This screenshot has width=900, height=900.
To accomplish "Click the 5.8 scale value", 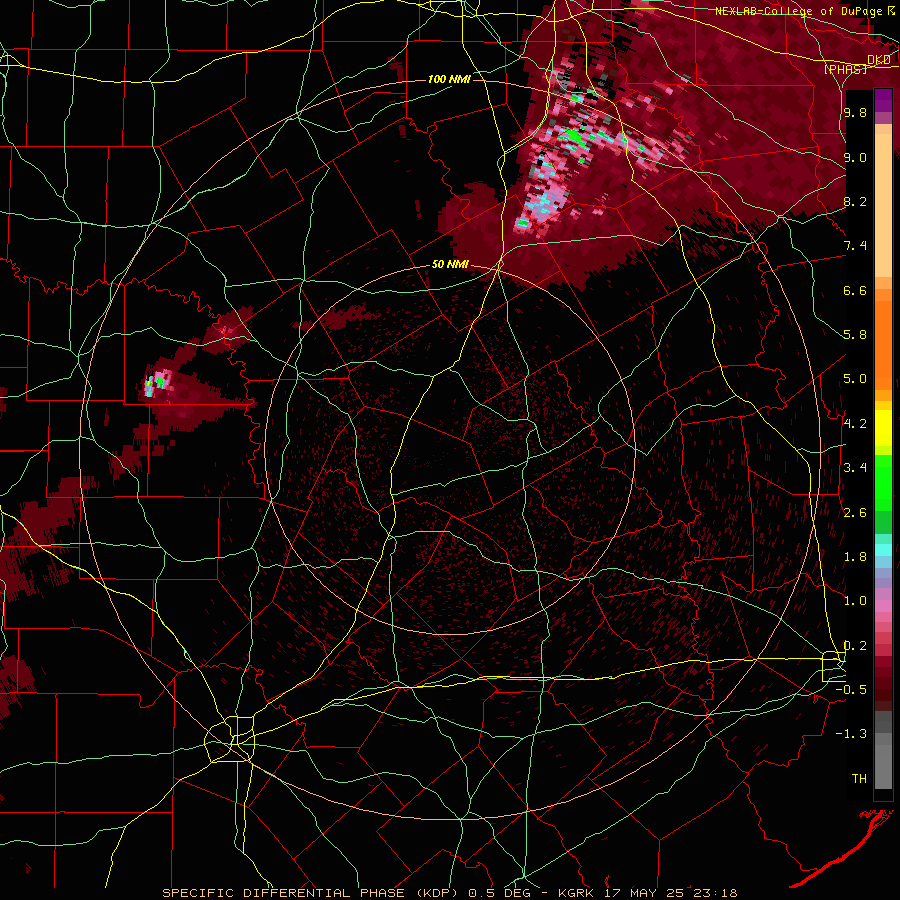I will pos(855,335).
